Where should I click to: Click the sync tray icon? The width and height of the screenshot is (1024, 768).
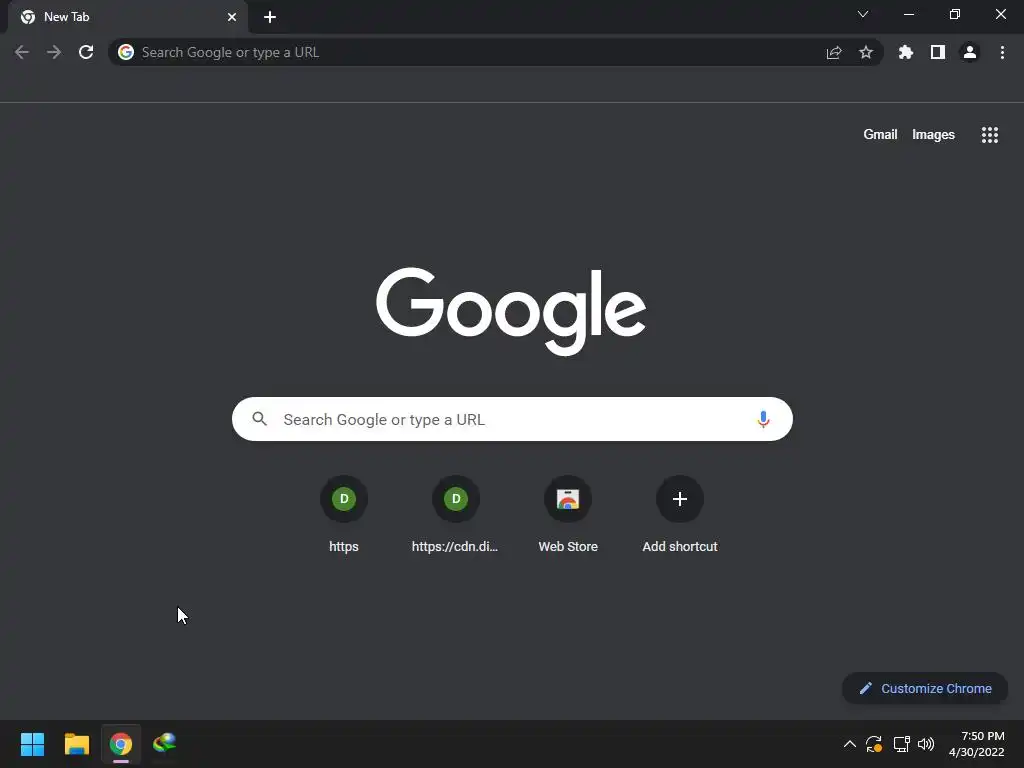pyautogui.click(x=874, y=744)
